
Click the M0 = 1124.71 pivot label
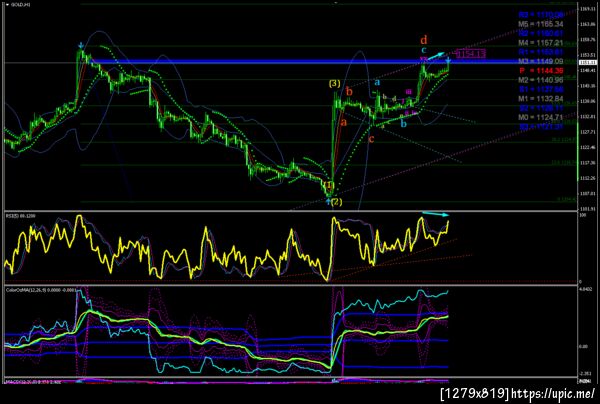pos(541,117)
